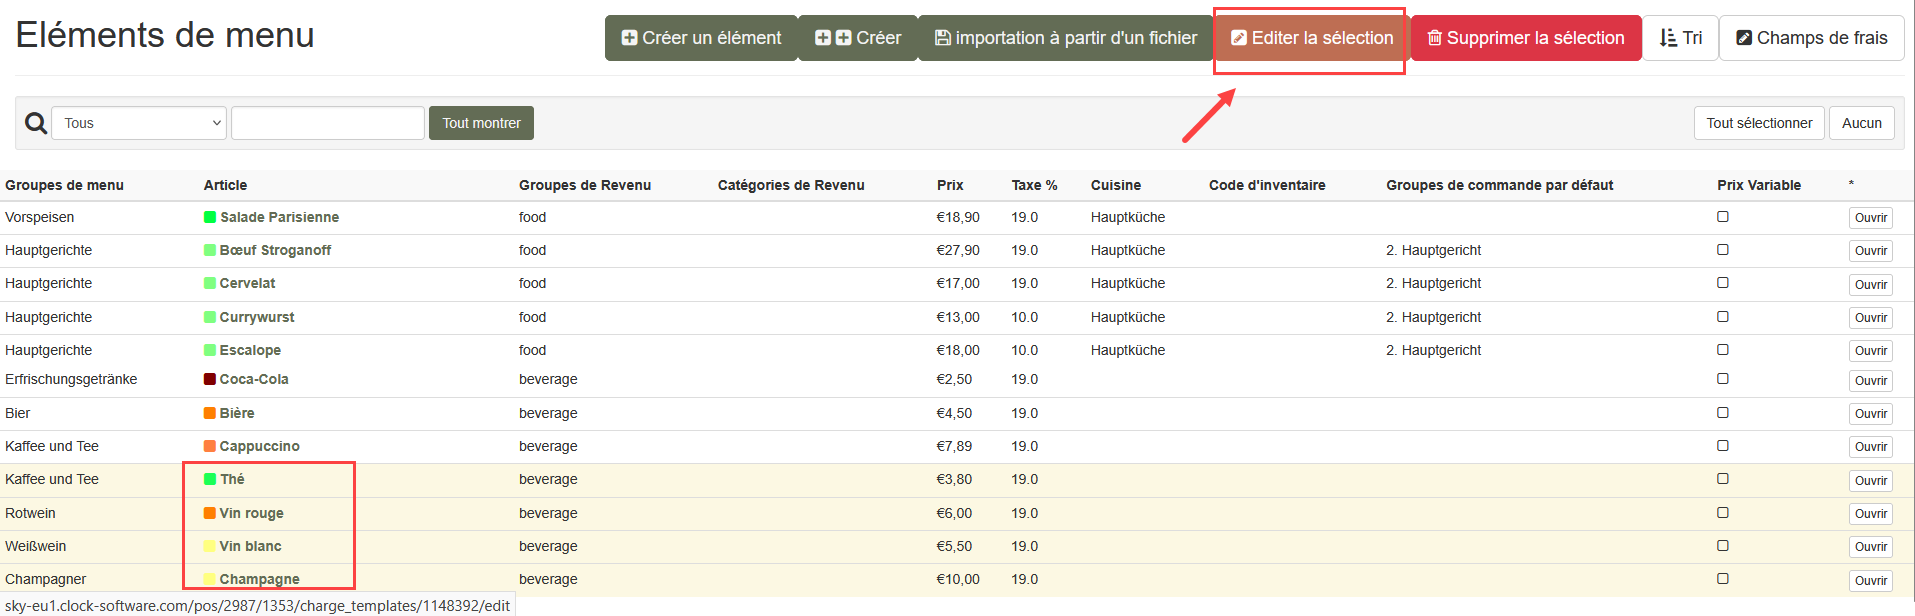1915x616 pixels.
Task: Open the Bière row via Ouvrir
Action: point(1870,414)
